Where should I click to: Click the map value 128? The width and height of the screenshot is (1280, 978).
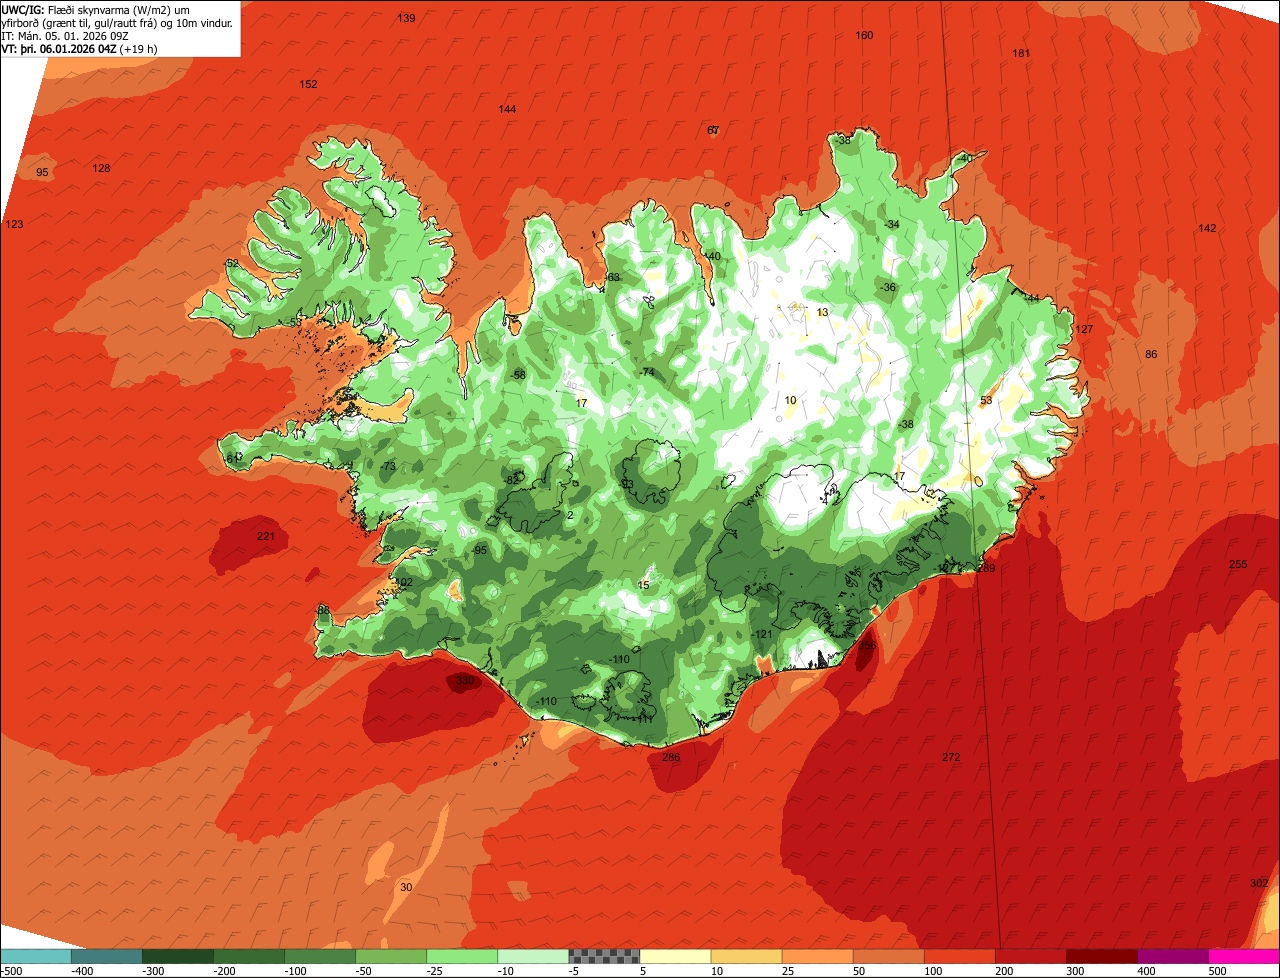[101, 168]
